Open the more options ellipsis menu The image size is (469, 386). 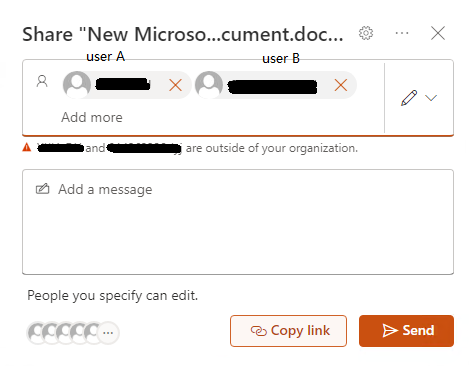[402, 33]
